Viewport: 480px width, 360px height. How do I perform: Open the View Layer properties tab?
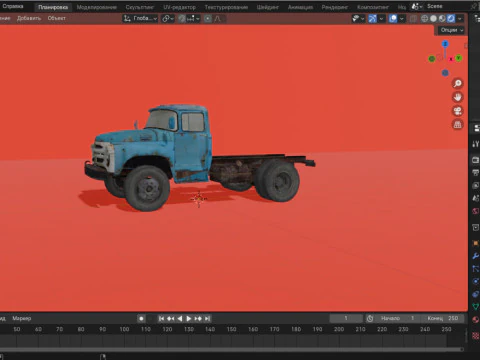click(476, 185)
